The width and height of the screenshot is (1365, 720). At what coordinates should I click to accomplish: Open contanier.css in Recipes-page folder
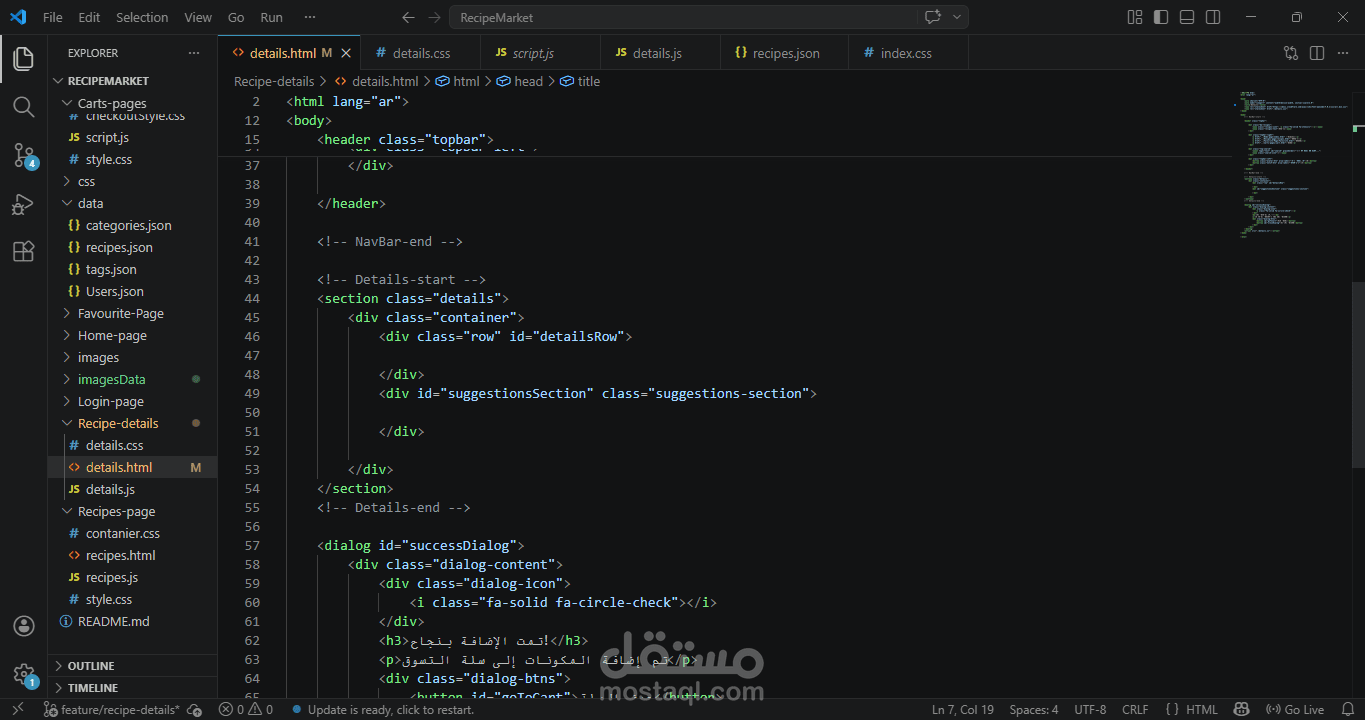point(132,533)
